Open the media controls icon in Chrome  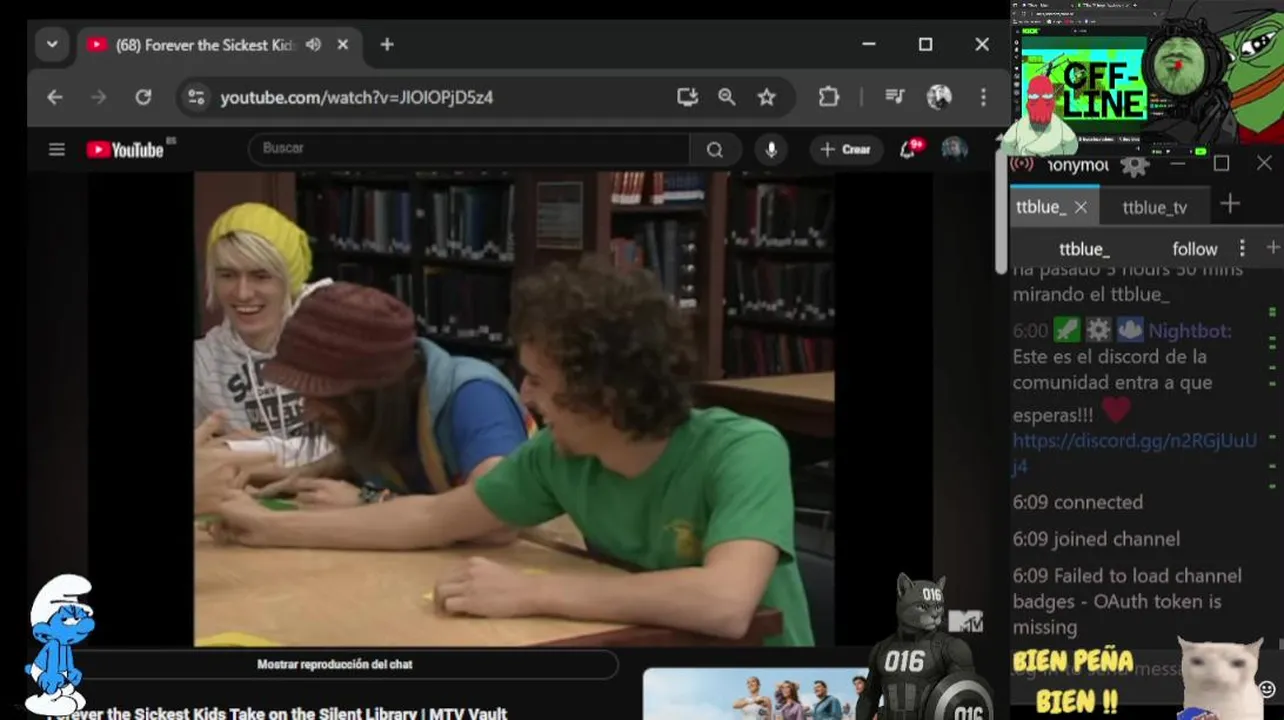pyautogui.click(x=895, y=97)
